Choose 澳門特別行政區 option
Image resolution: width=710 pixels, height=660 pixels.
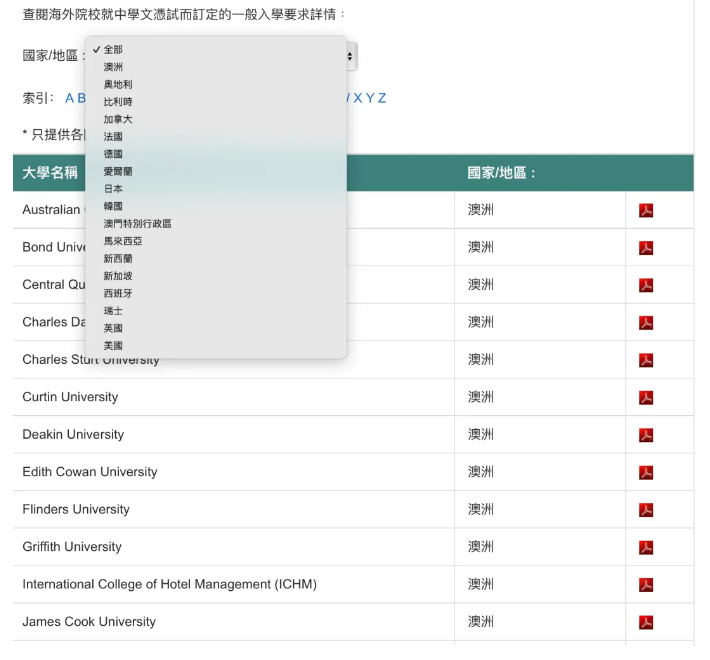pos(216,224)
